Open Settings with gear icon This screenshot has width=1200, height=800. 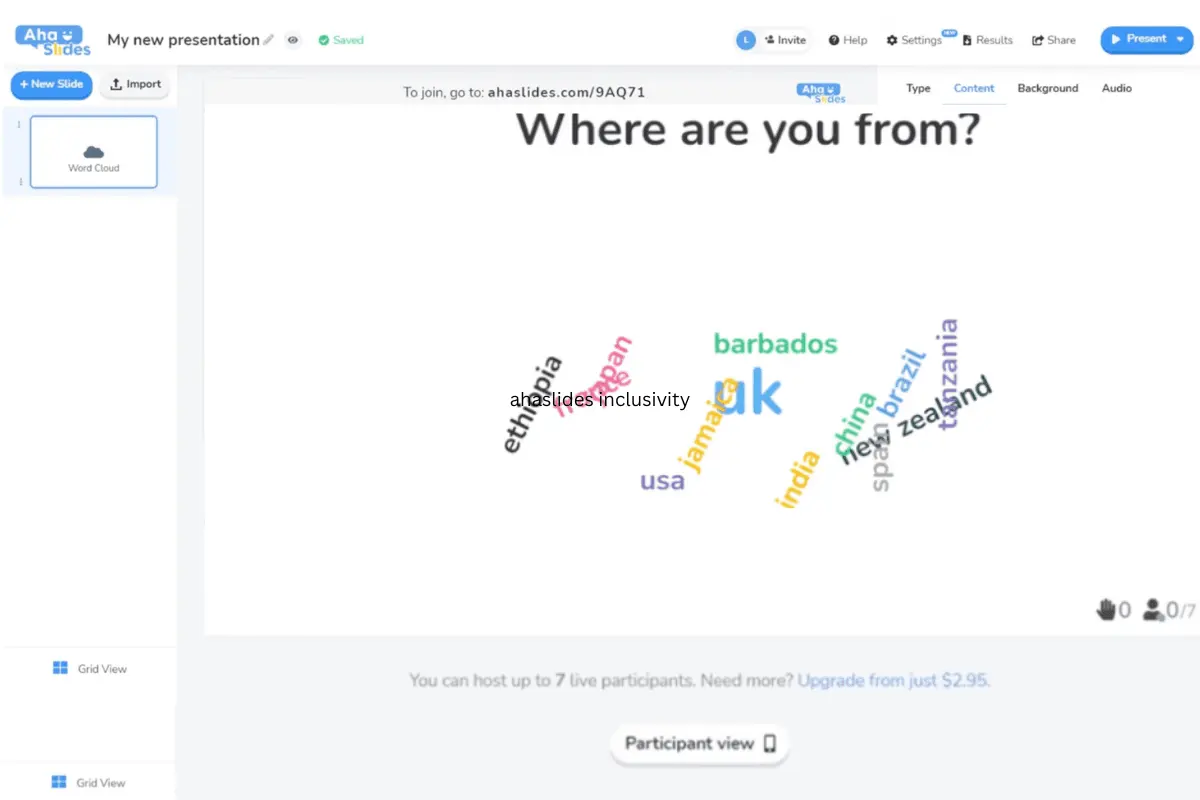914,40
